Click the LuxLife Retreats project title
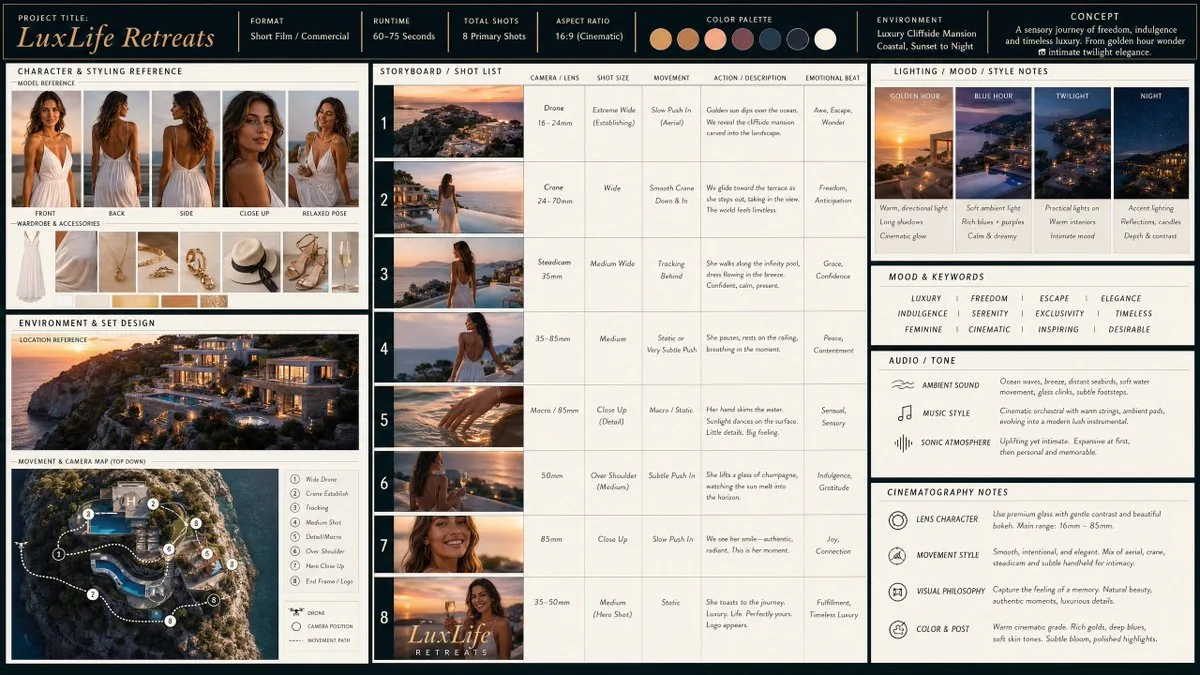The height and width of the screenshot is (675, 1200). [116, 39]
